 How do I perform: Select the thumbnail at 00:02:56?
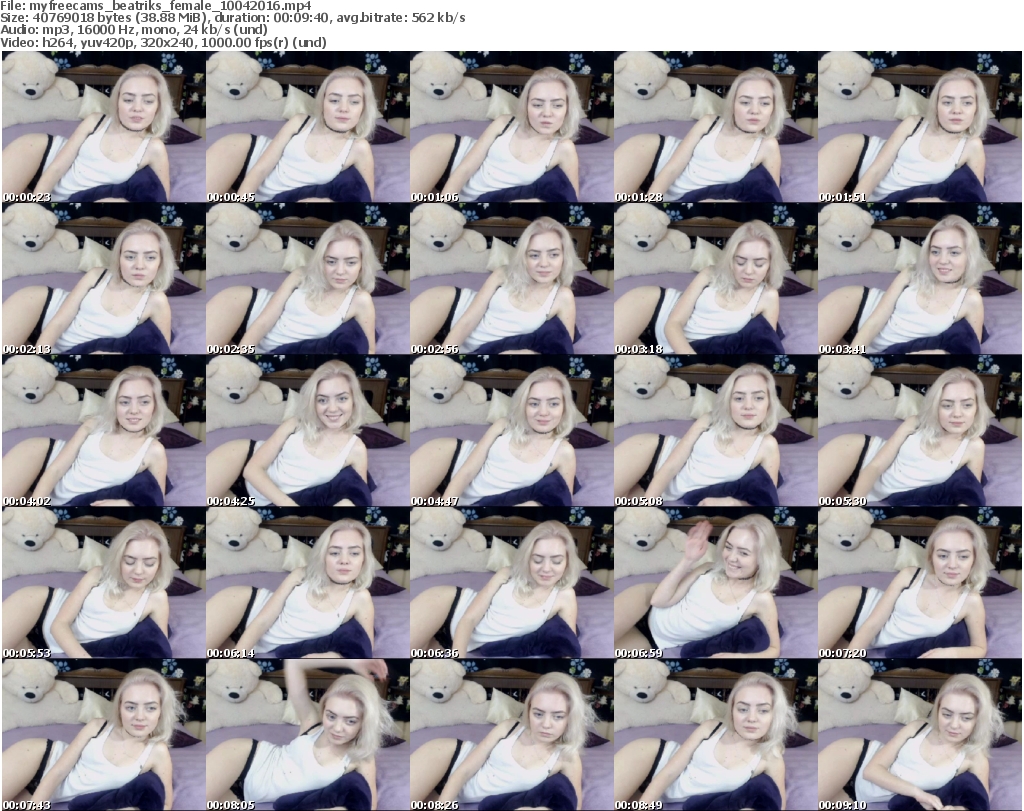pyautogui.click(x=510, y=280)
